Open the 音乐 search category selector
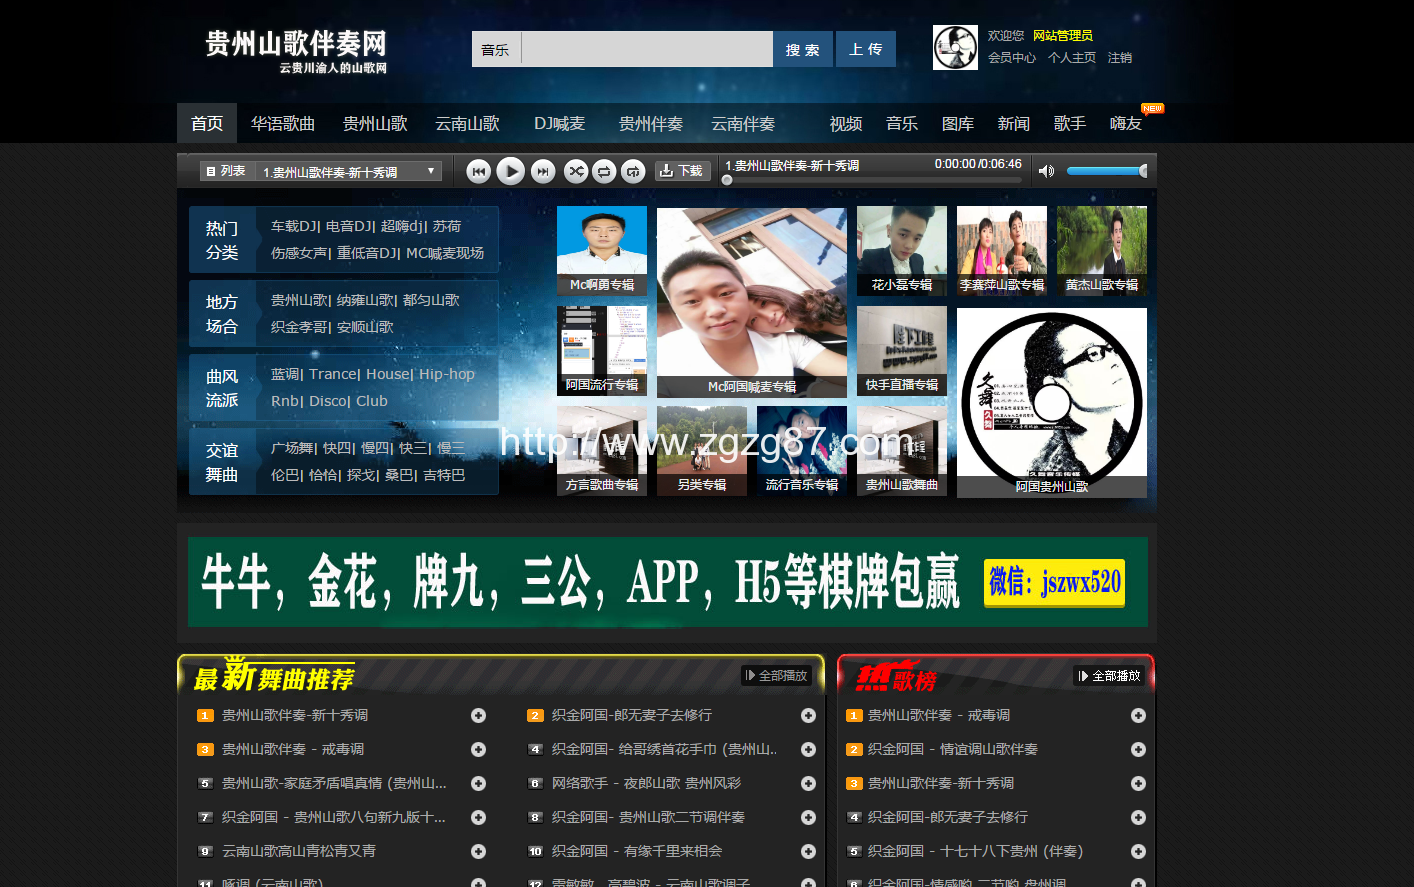The width and height of the screenshot is (1414, 887). [x=495, y=49]
